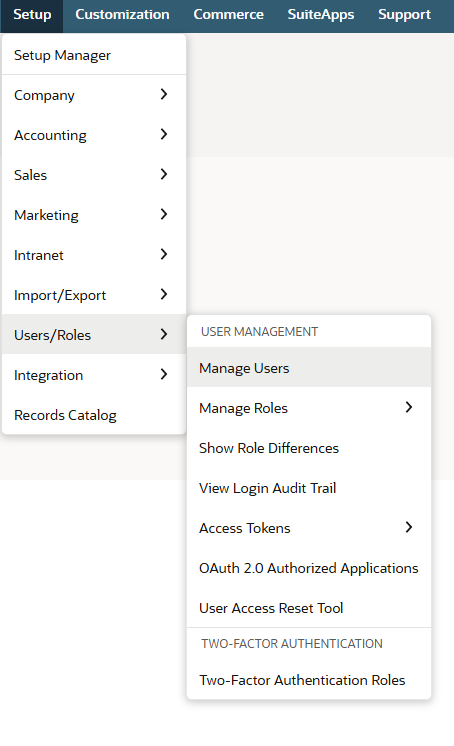Viewport: 454px width, 746px height.
Task: Choose Manage Users
Action: point(309,368)
